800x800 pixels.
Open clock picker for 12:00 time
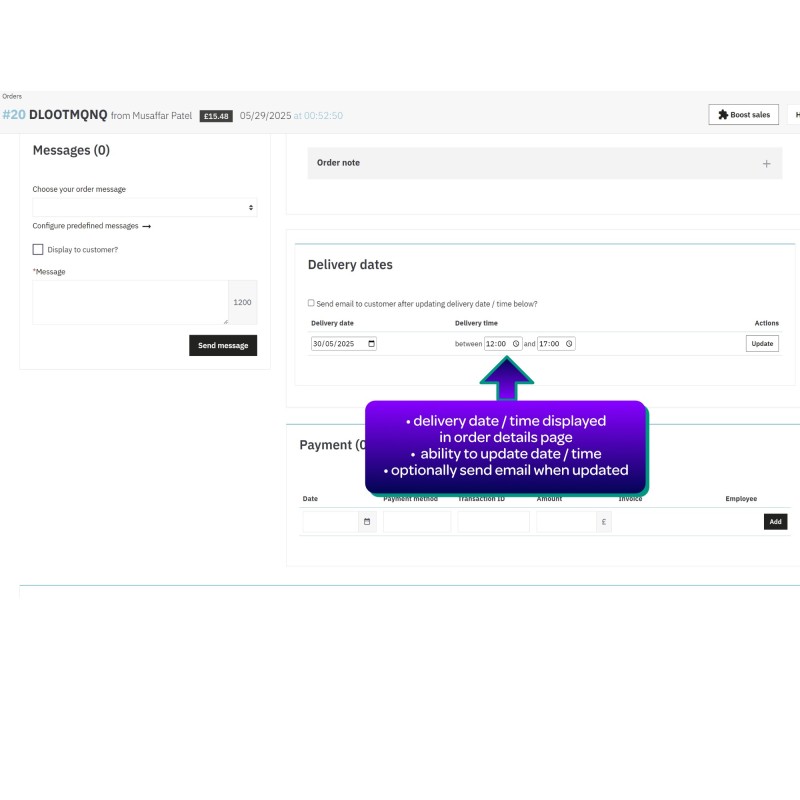click(x=516, y=344)
